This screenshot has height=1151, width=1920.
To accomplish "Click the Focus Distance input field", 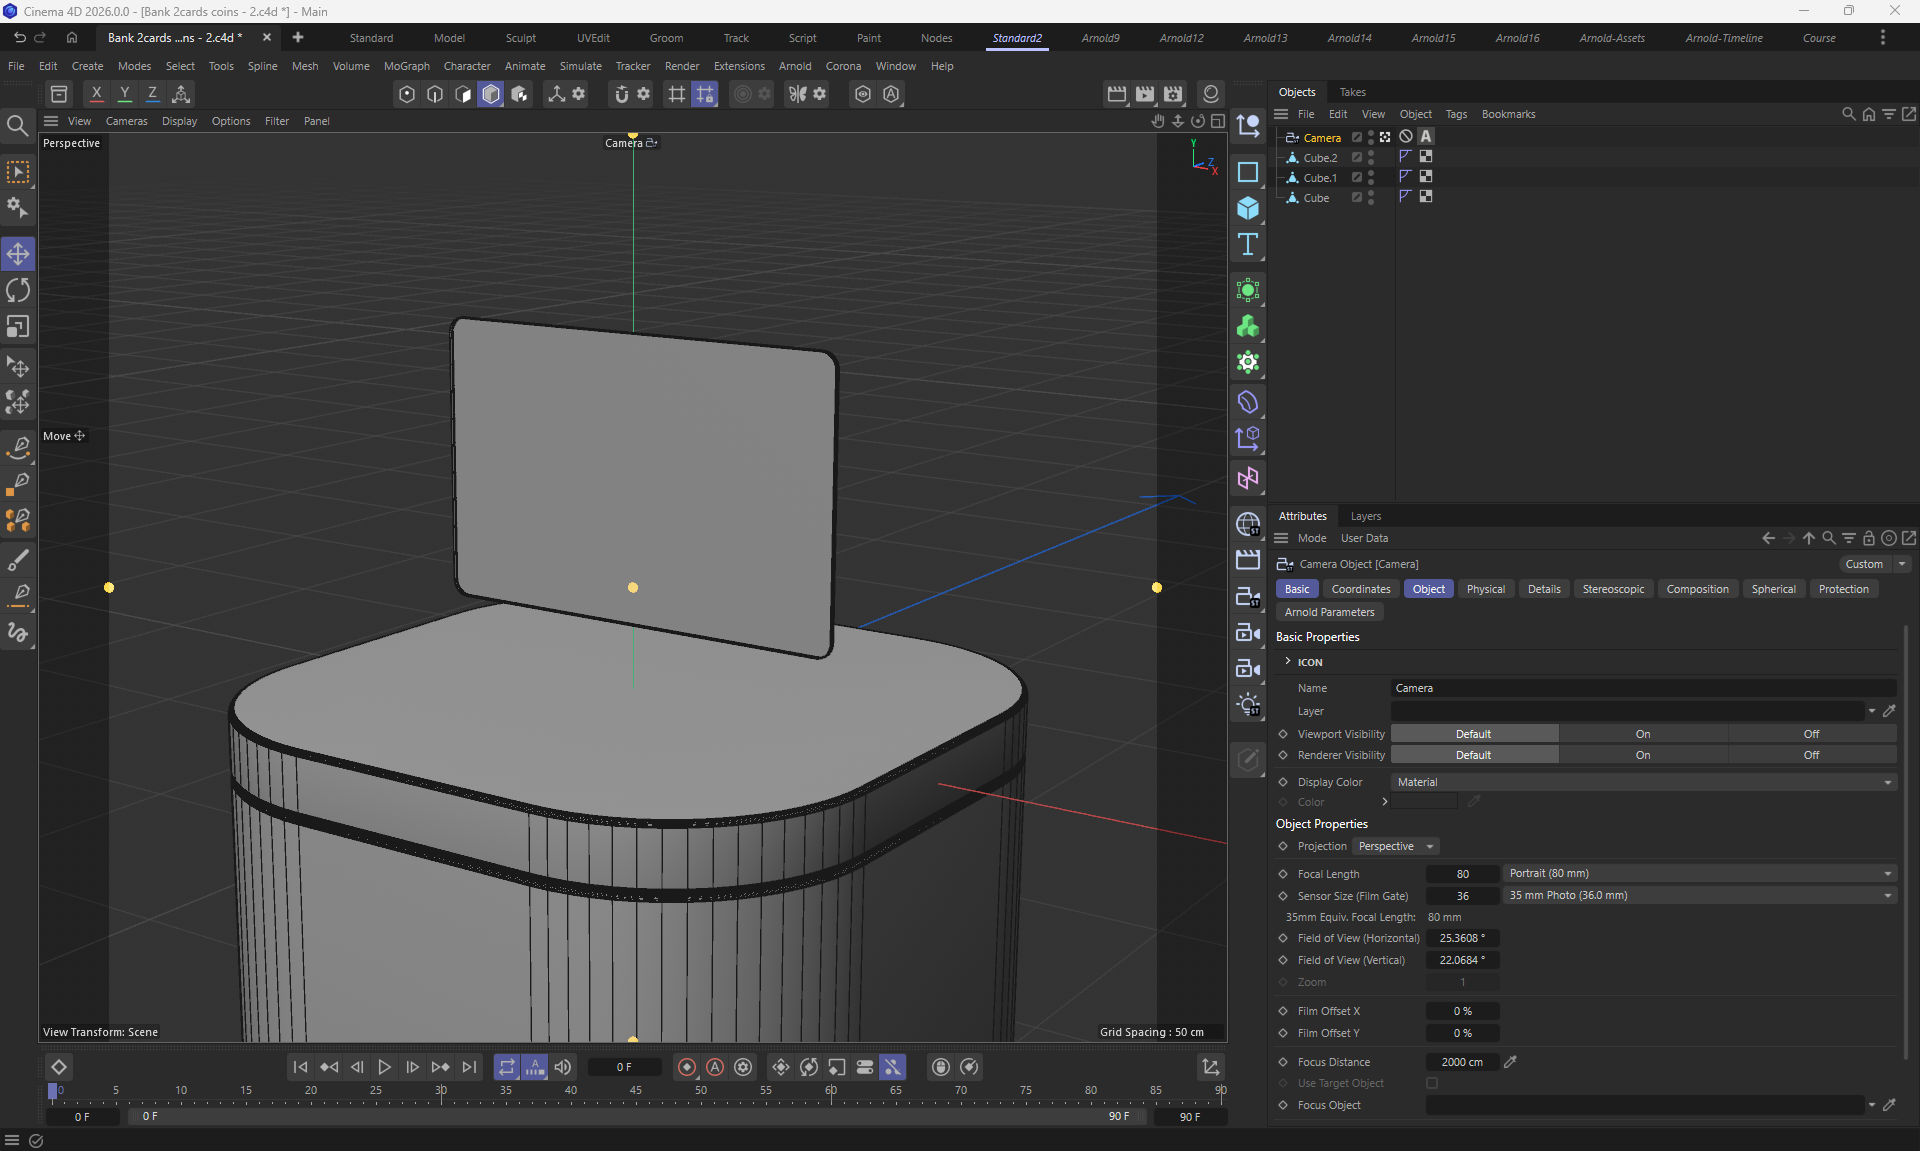I will click(1461, 1062).
